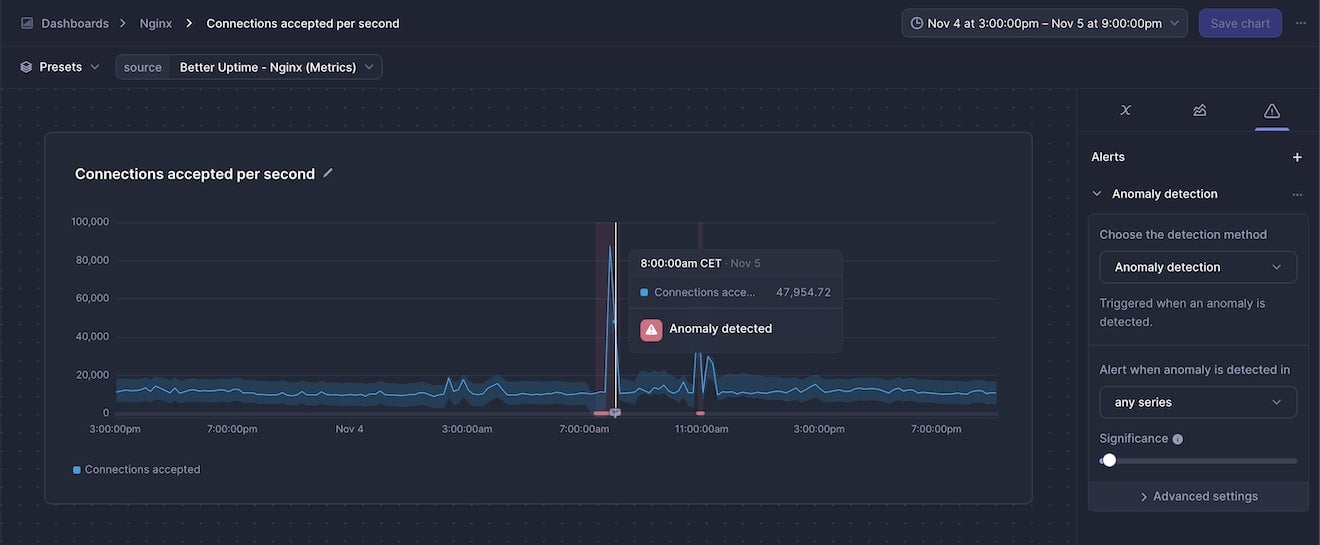Open the query variables tab icon
This screenshot has height=545, width=1320.
(1125, 110)
